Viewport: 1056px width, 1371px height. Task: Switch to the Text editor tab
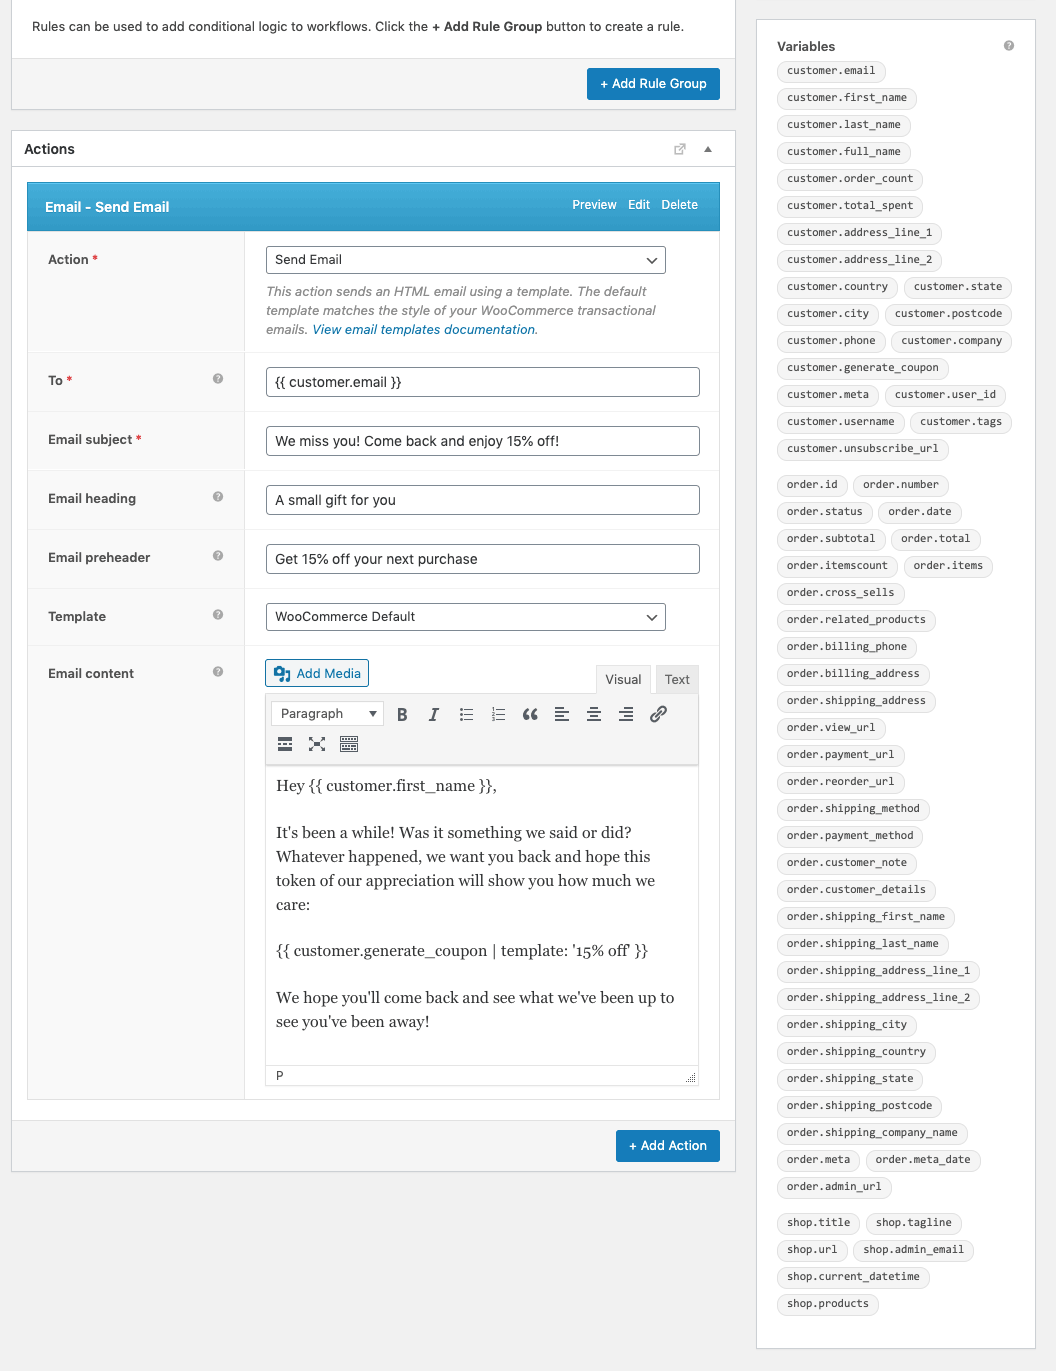click(x=677, y=680)
